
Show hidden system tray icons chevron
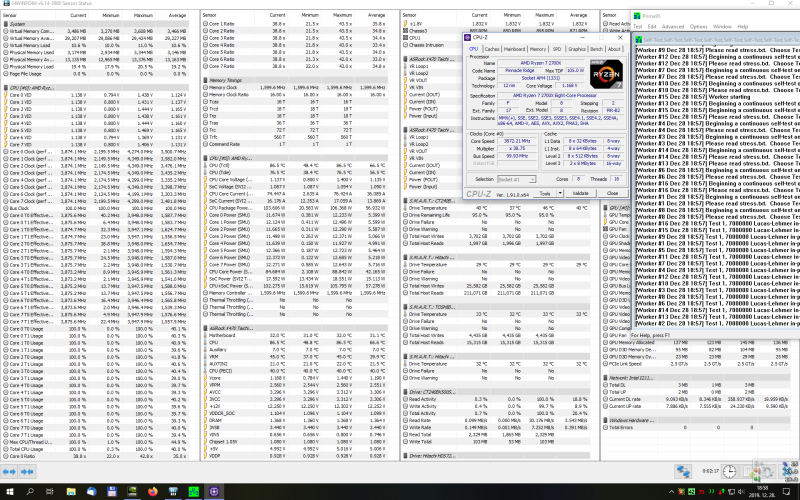point(672,492)
